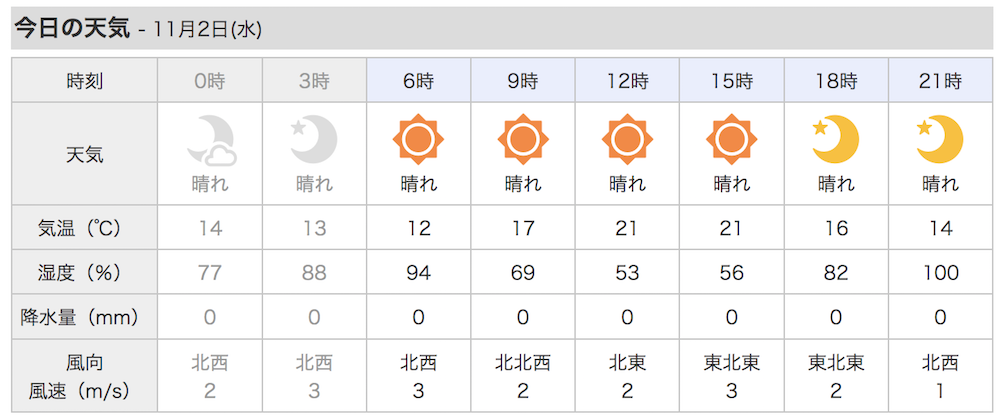Viewport: 1000px width, 420px height.
Task: Click the grey moon-with-star icon at 3時
Action: pyautogui.click(x=314, y=140)
